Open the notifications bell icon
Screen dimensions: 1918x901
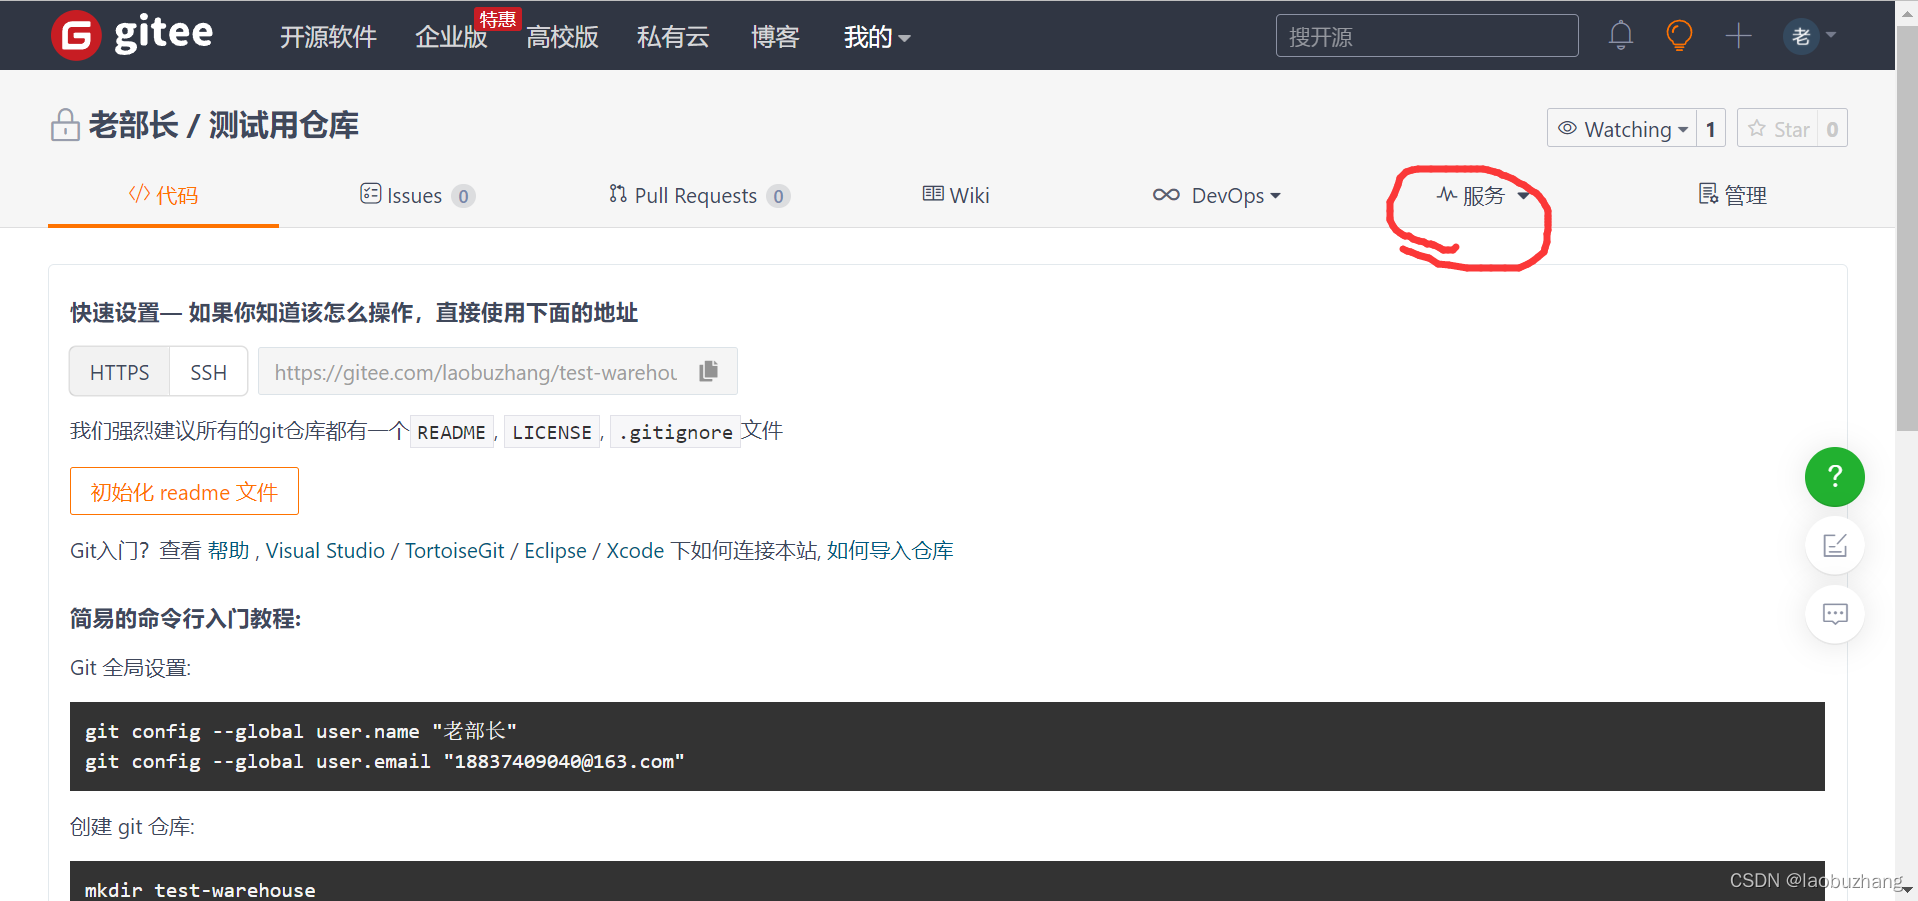[1621, 36]
